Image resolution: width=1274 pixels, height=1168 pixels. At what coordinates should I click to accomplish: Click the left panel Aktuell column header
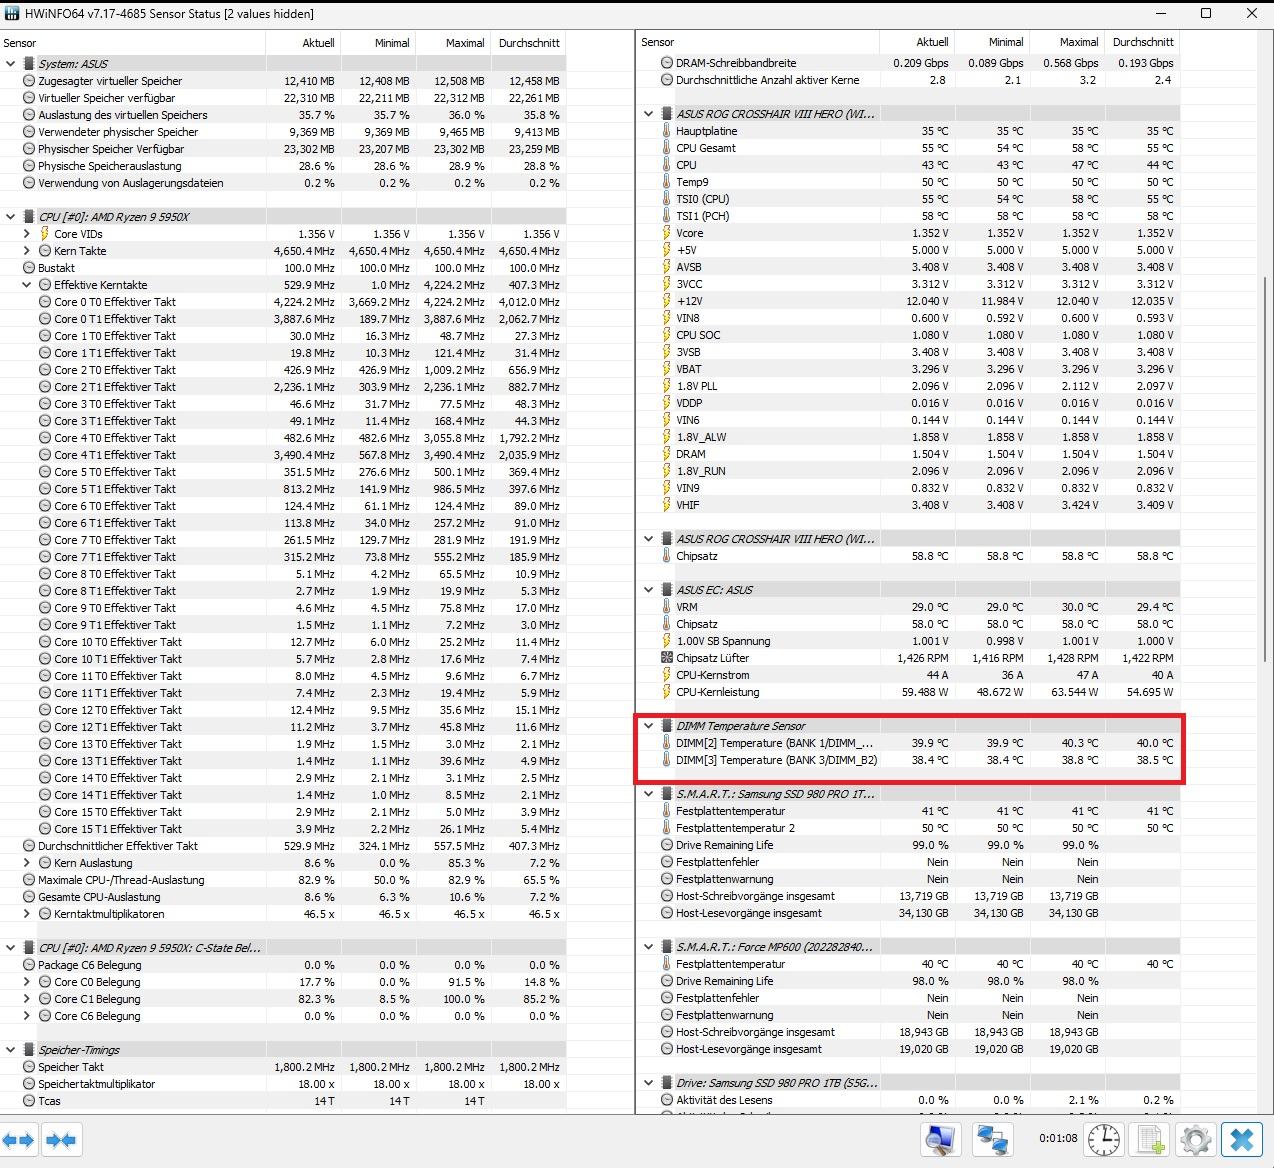[x=303, y=43]
